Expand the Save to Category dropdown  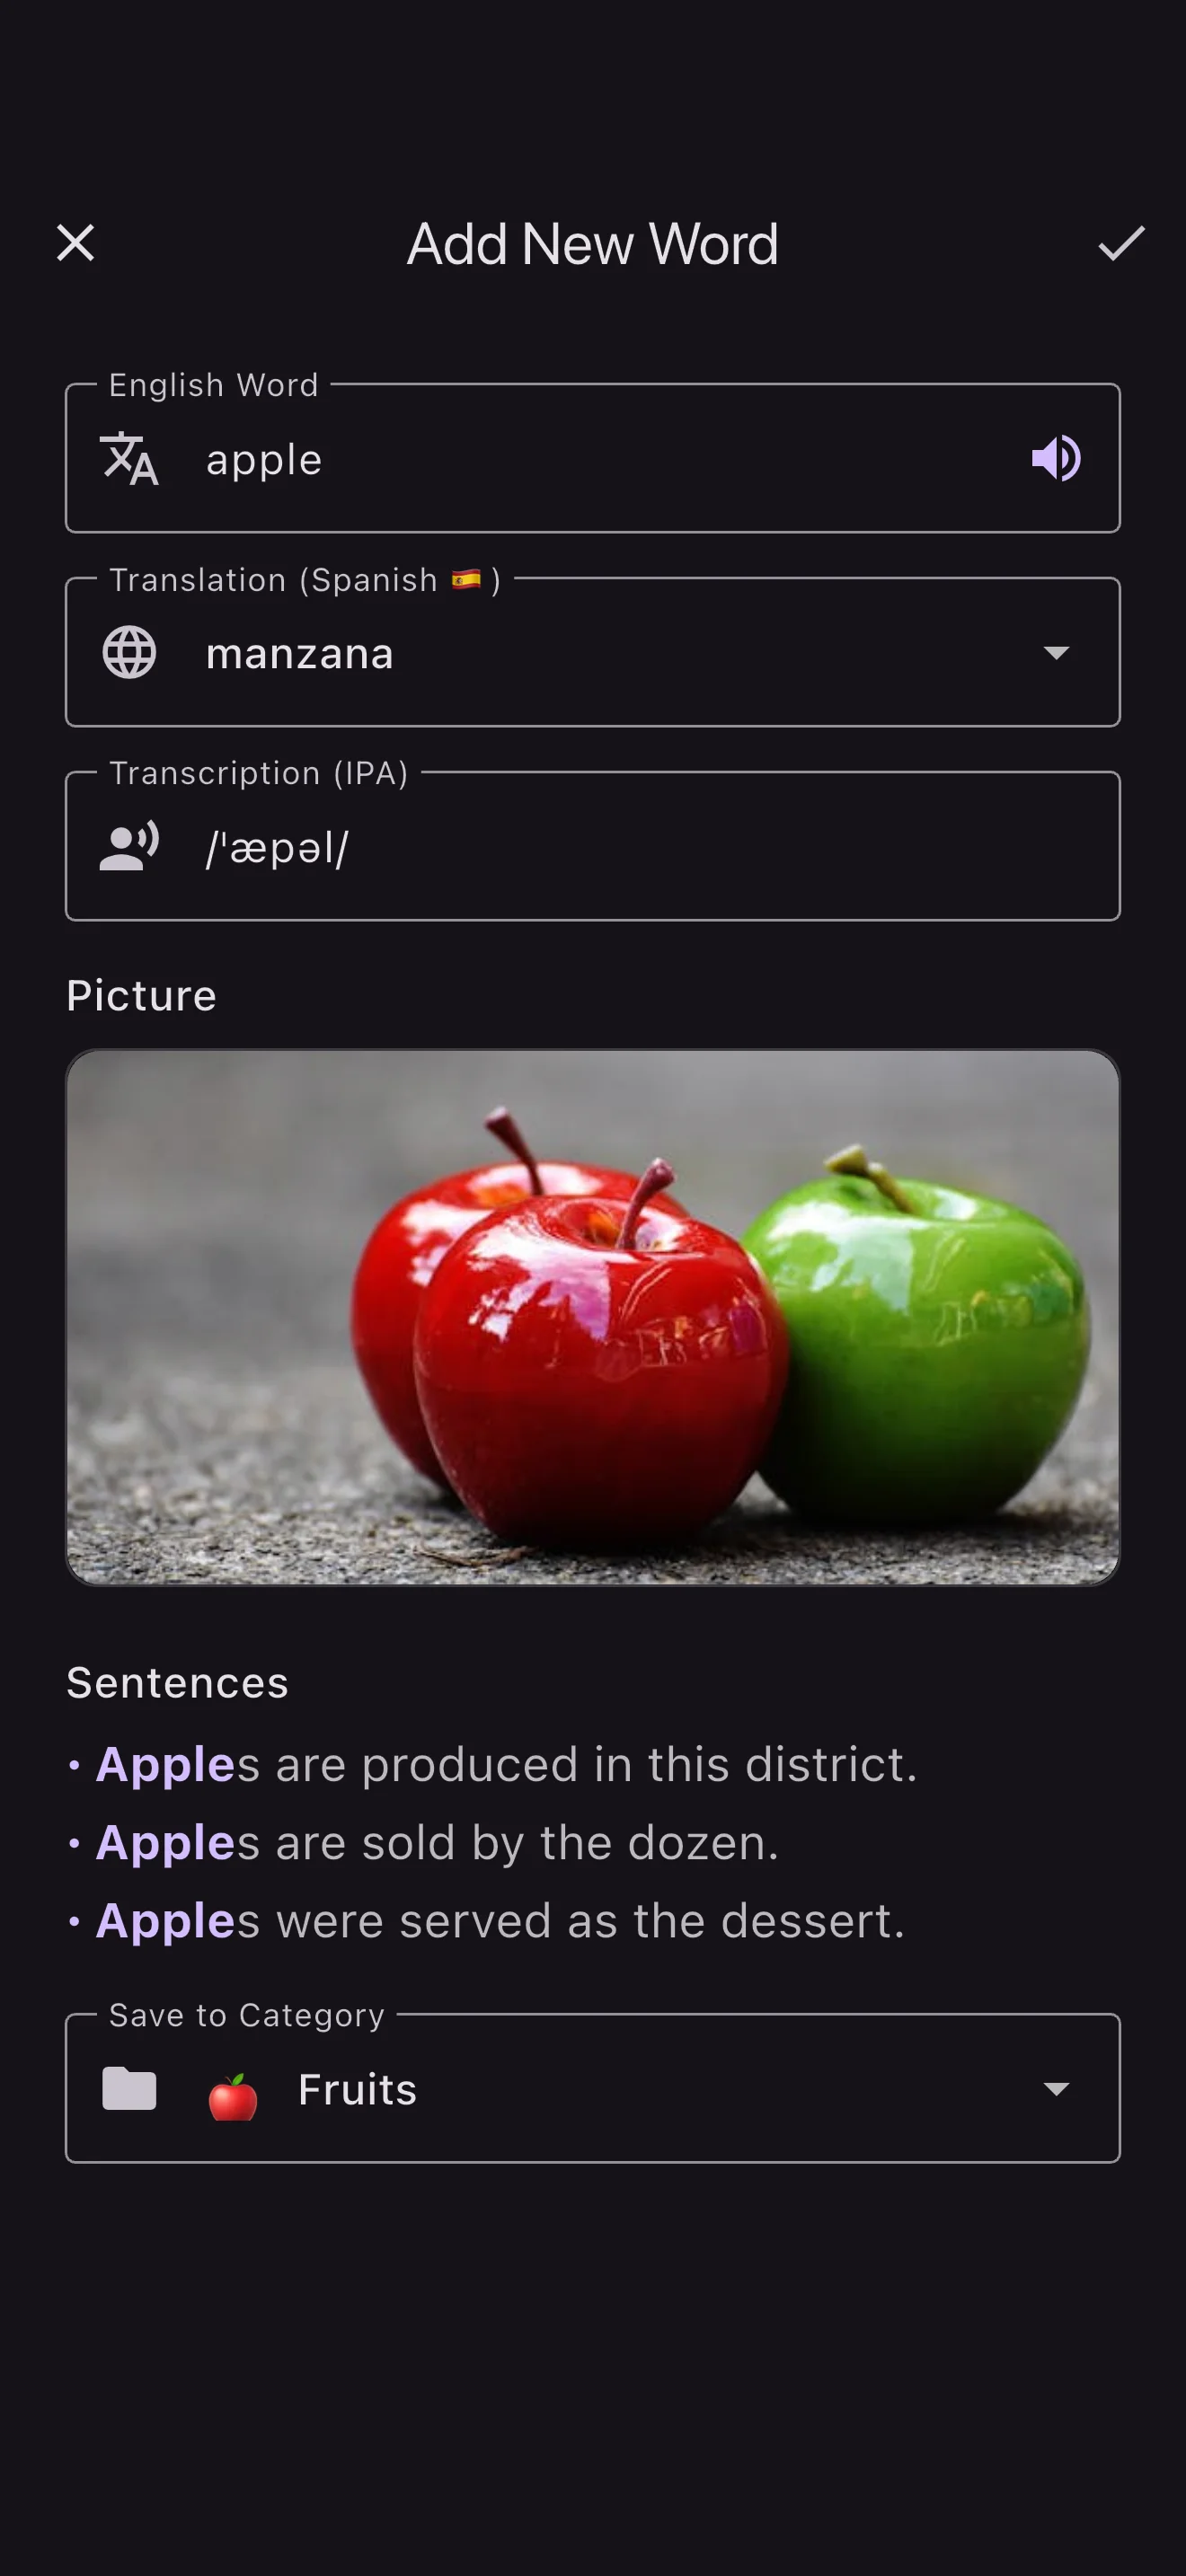(1057, 2088)
